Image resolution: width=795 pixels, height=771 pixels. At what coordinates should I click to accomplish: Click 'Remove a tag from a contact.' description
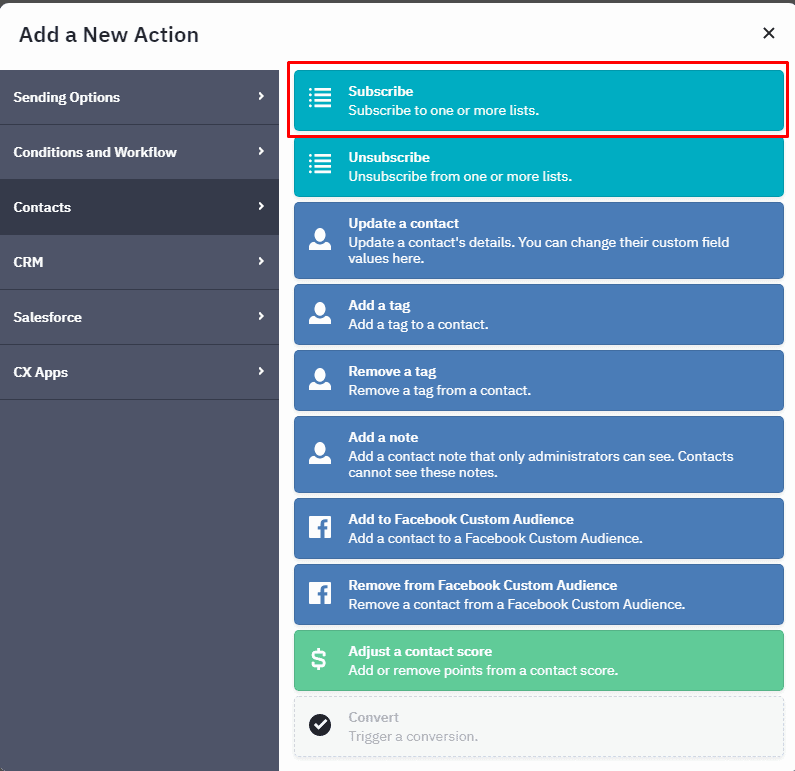[x=440, y=390]
